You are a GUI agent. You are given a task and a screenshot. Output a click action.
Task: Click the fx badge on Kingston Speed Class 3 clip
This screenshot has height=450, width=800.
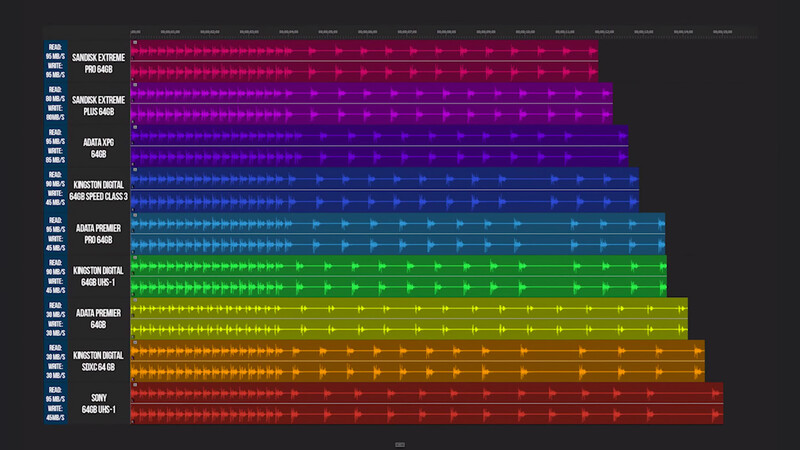135,170
